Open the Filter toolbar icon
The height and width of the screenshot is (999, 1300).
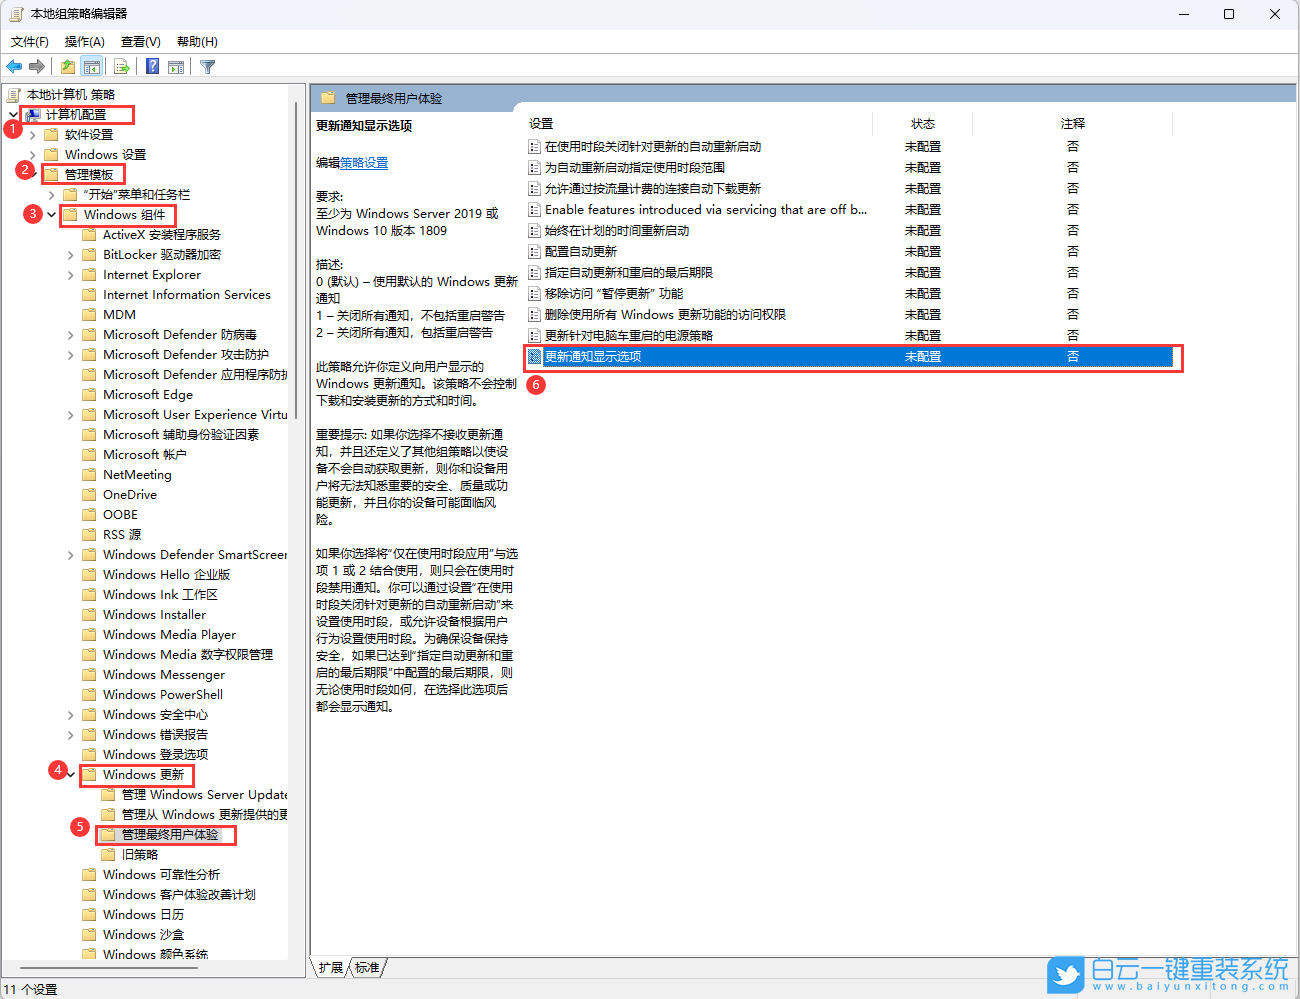tap(207, 66)
